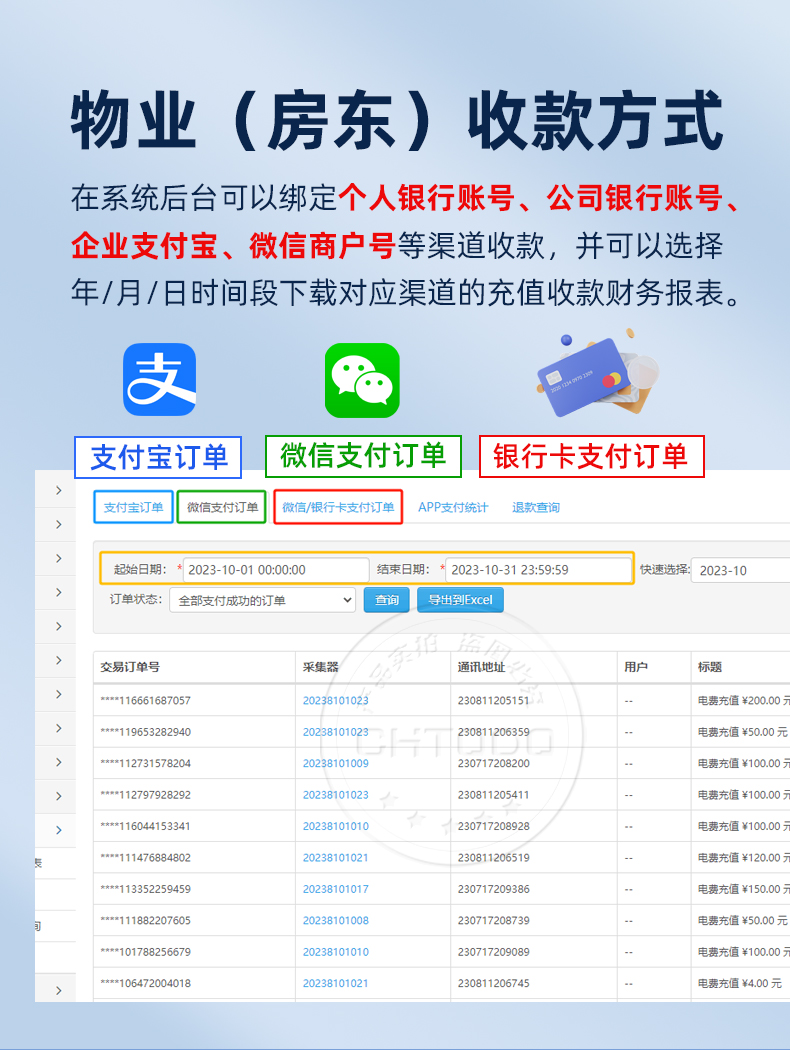Open collector link in order ****119653282940 row
Image resolution: width=790 pixels, height=1050 pixels.
[335, 732]
